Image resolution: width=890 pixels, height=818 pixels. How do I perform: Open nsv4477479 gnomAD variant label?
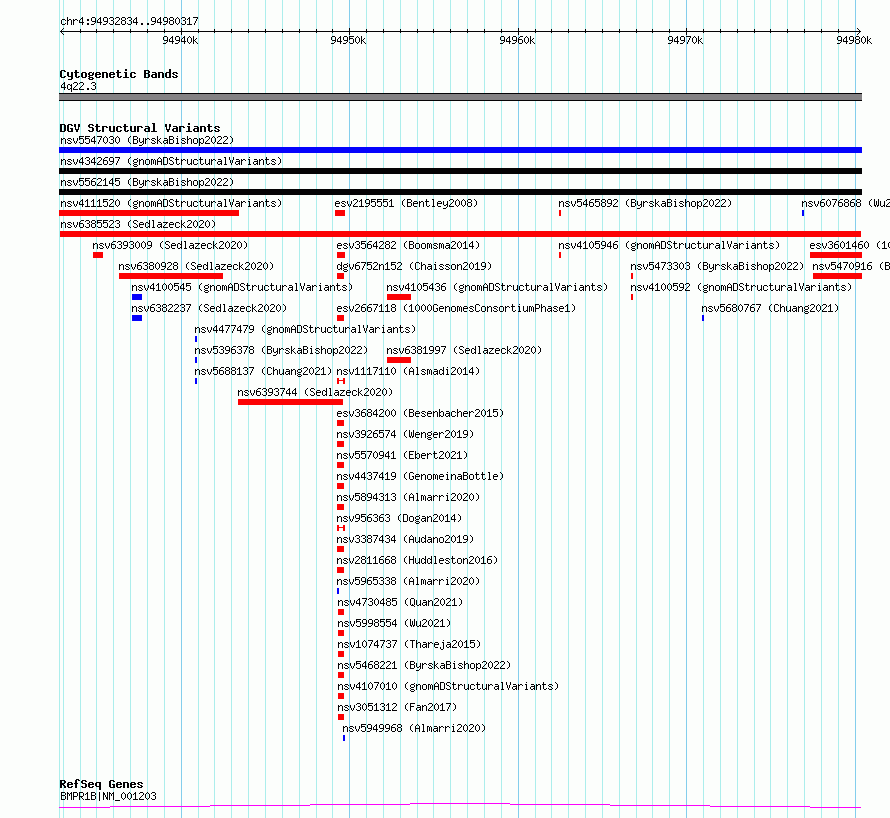[305, 329]
